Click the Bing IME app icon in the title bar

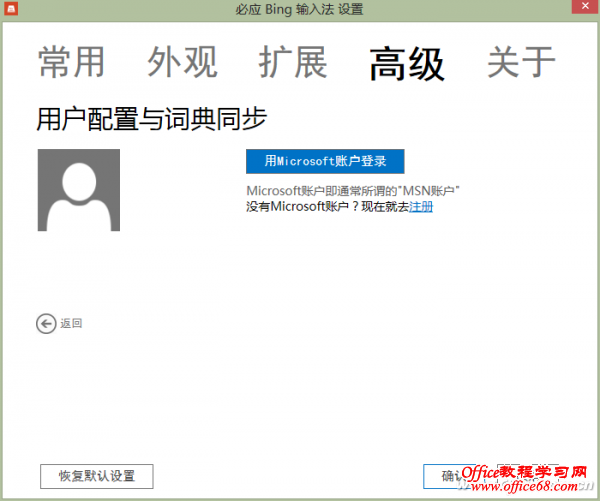click(11, 8)
